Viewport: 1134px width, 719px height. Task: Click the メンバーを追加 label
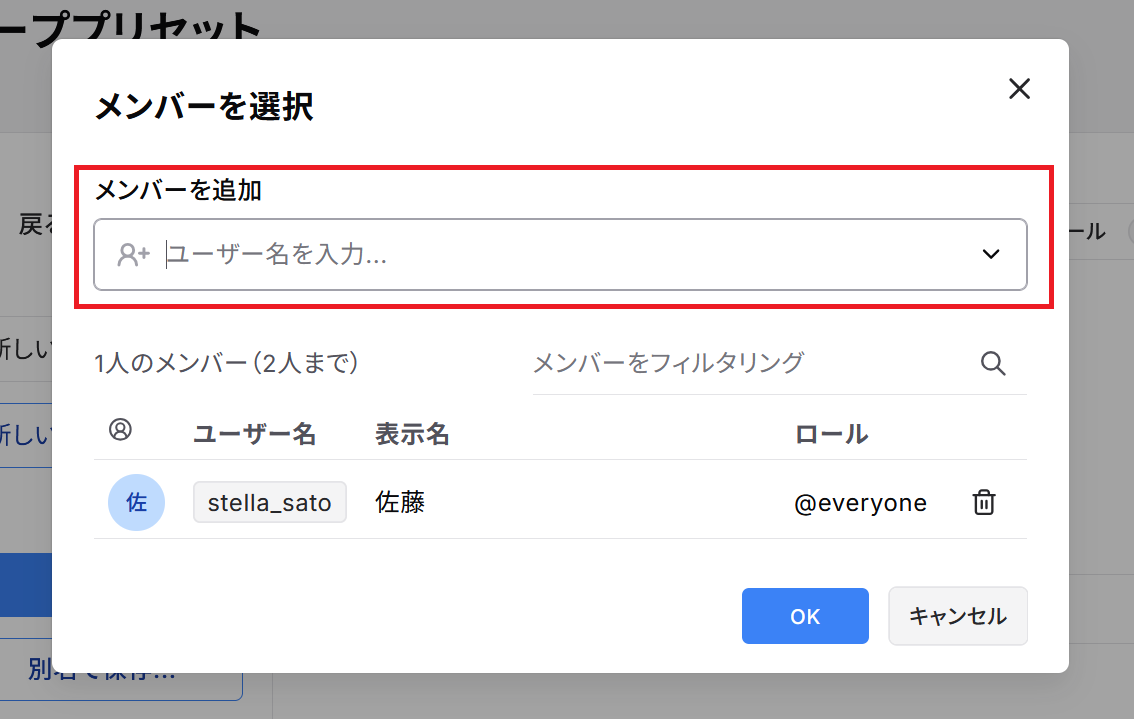(x=179, y=190)
